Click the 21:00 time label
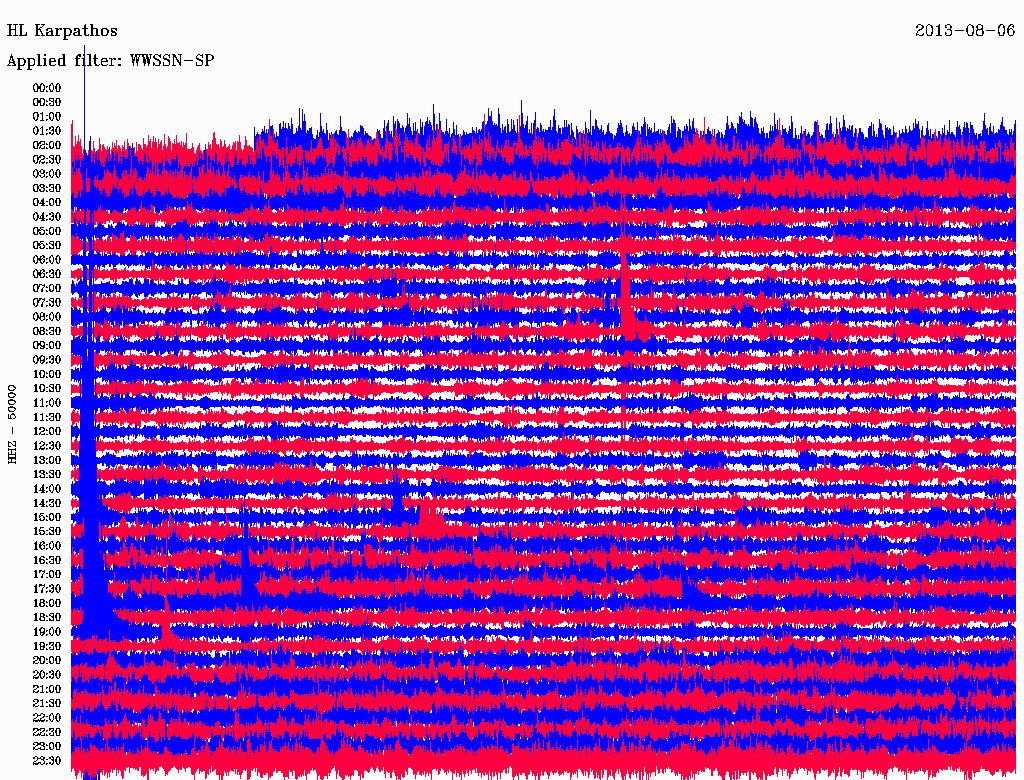 (47, 690)
